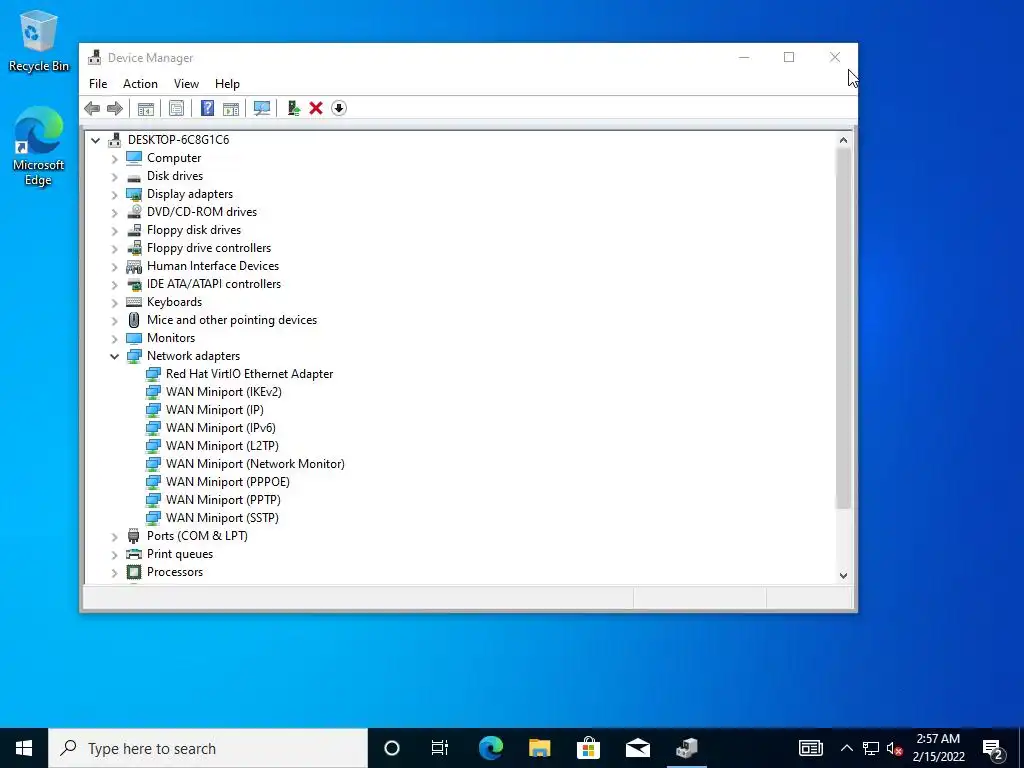Expand the Computer category
Image resolution: width=1024 pixels, height=768 pixels.
click(x=114, y=158)
